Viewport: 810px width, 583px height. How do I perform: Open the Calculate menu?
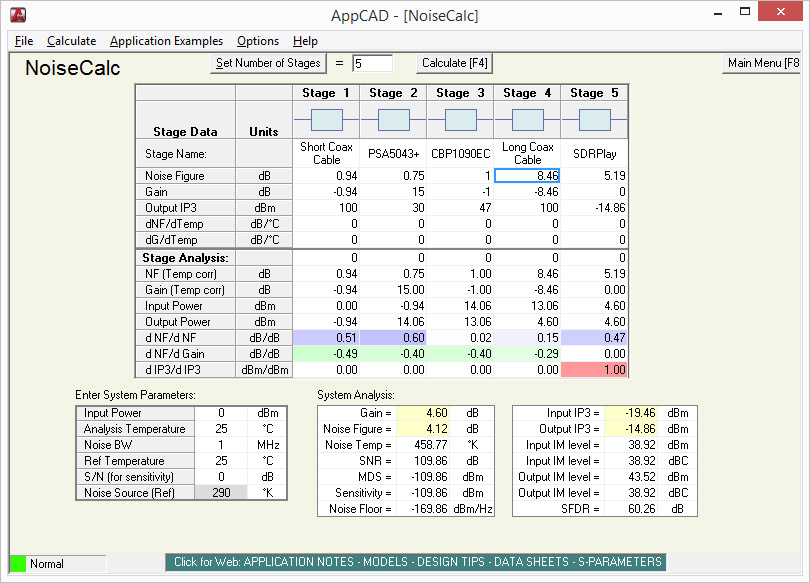[71, 41]
